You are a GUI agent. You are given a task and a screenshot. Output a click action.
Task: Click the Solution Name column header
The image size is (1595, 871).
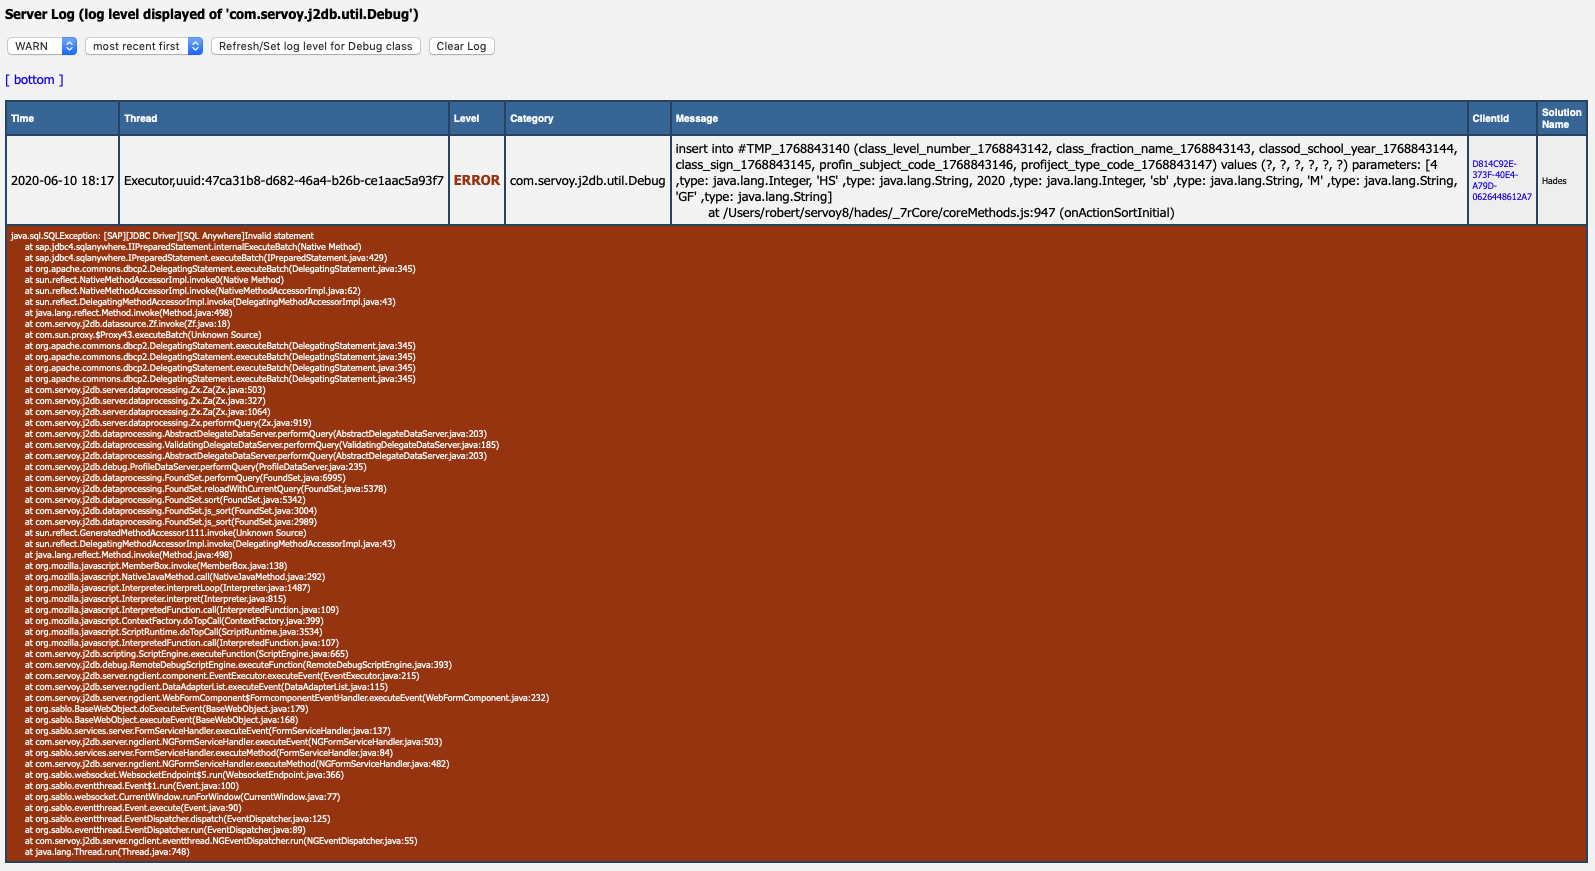pos(1561,118)
